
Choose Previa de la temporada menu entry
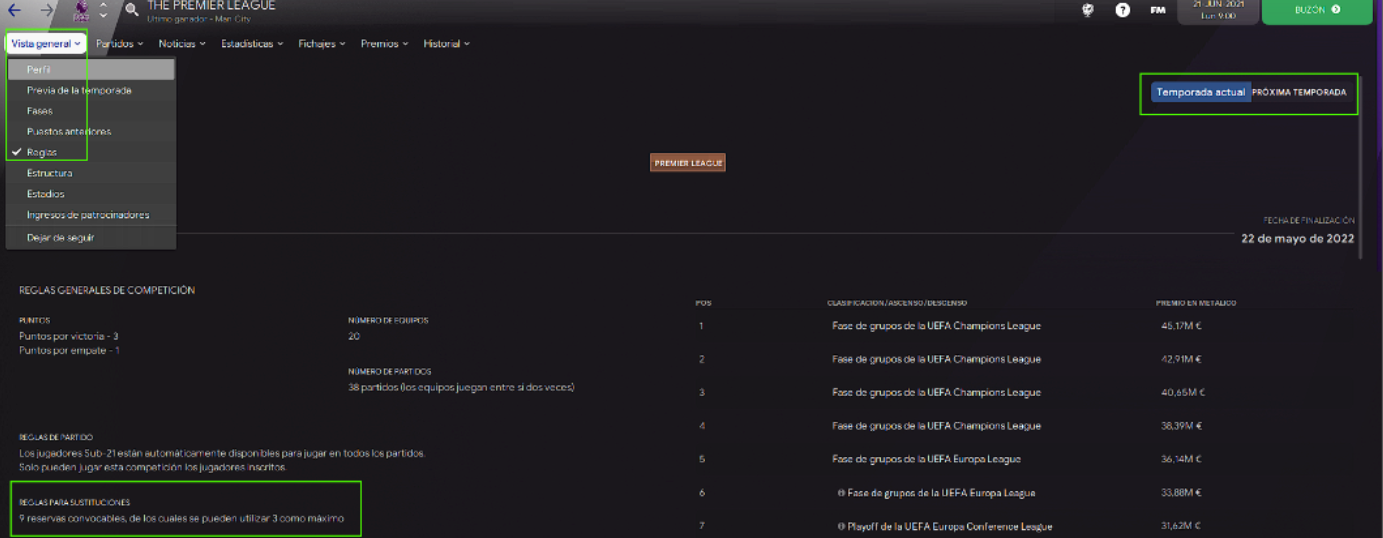(91, 90)
